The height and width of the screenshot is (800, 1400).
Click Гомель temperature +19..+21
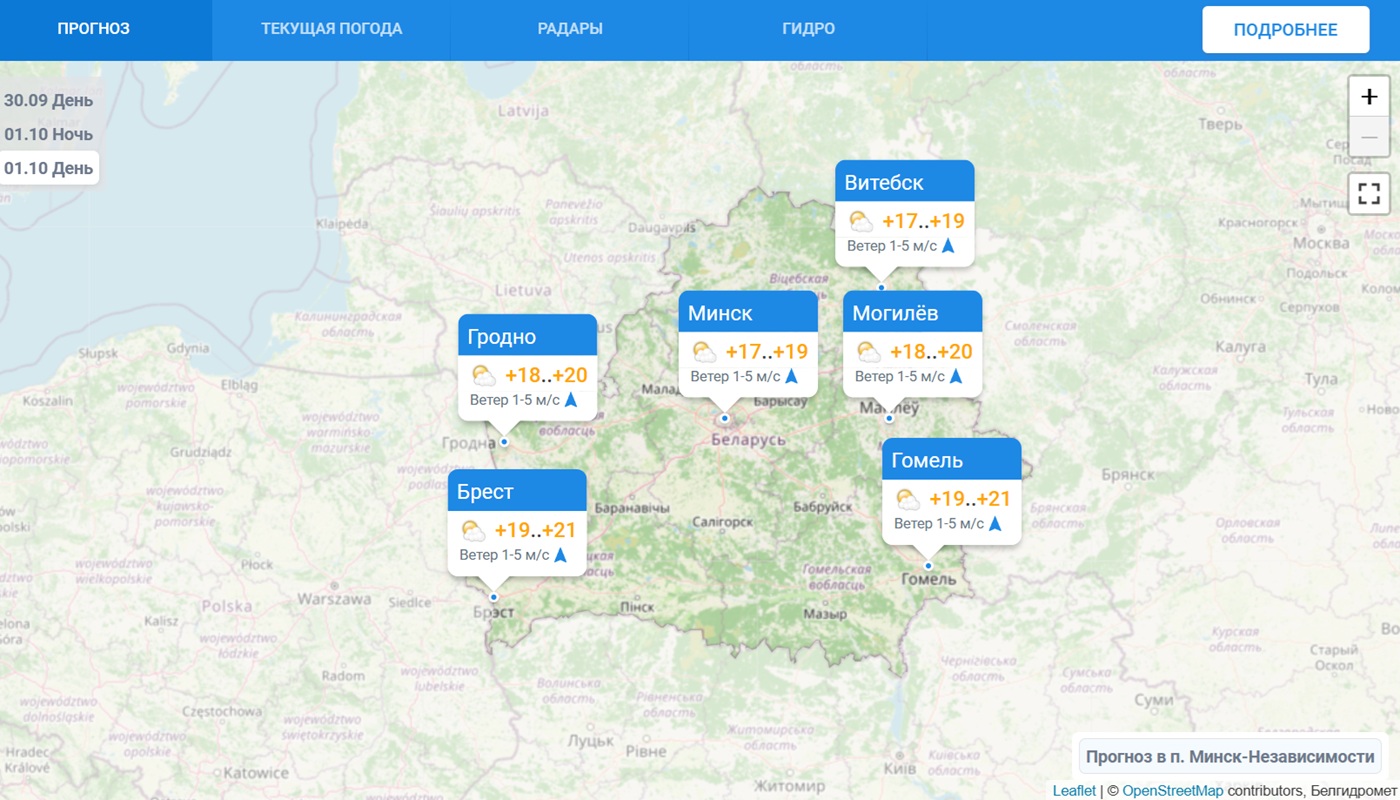[x=970, y=499]
